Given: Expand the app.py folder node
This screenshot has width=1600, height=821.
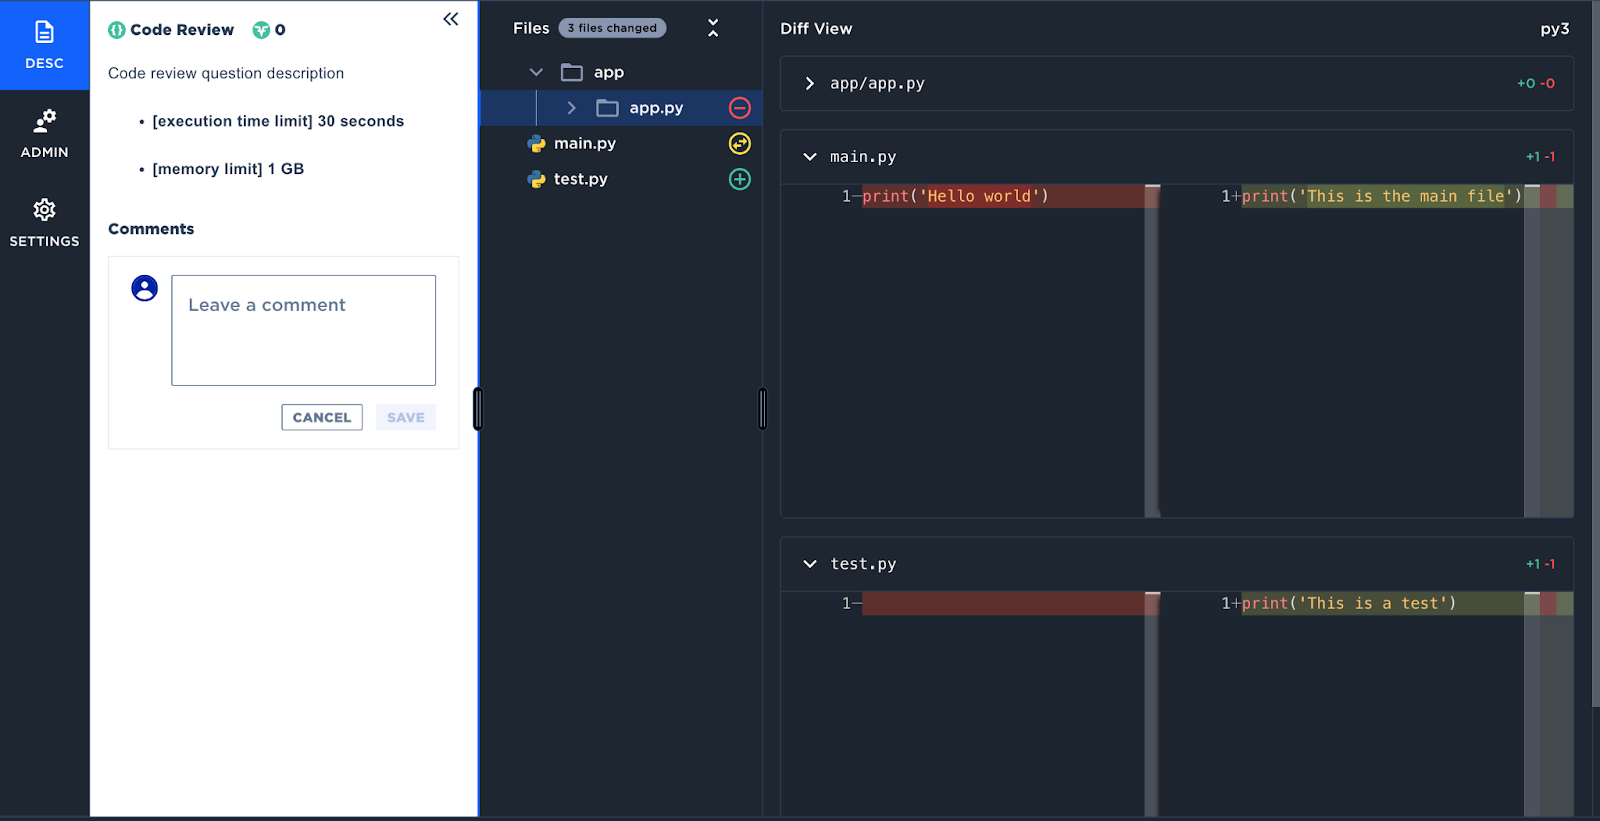Looking at the screenshot, I should (571, 108).
